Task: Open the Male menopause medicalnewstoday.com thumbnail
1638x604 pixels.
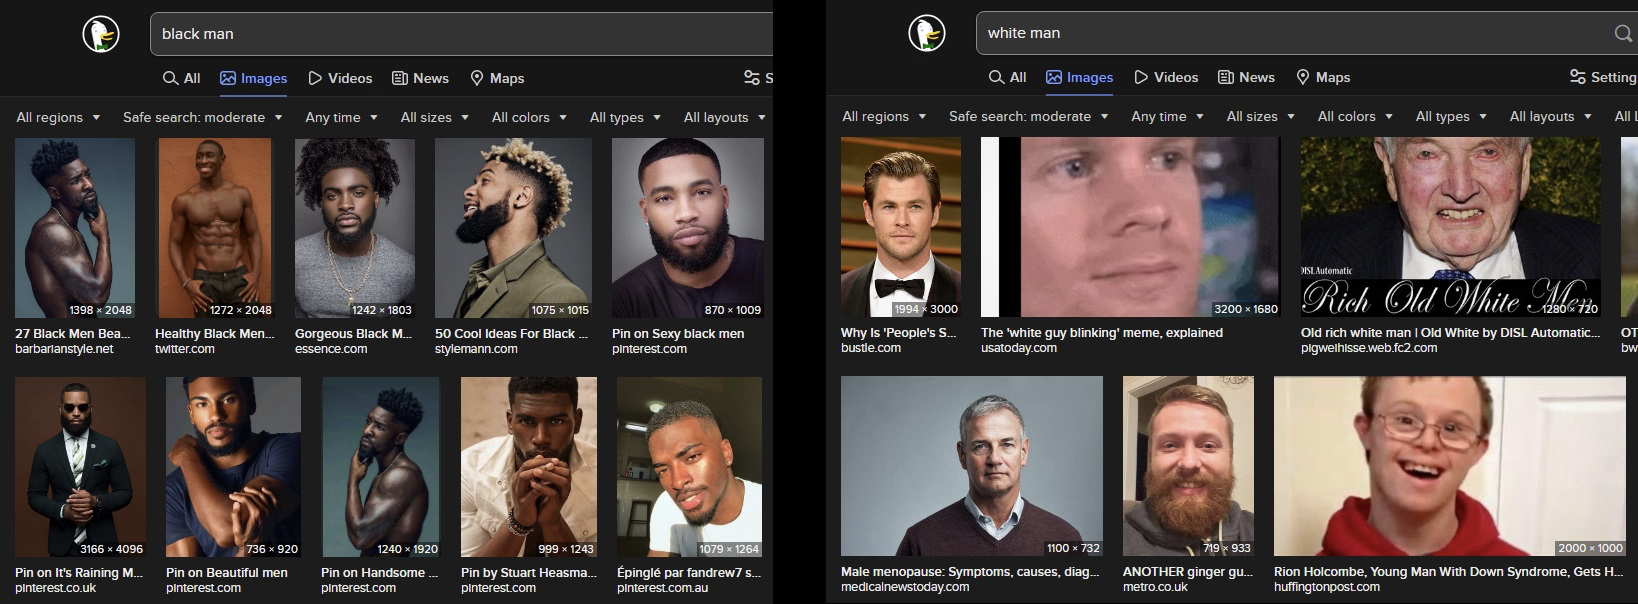Action: (972, 466)
